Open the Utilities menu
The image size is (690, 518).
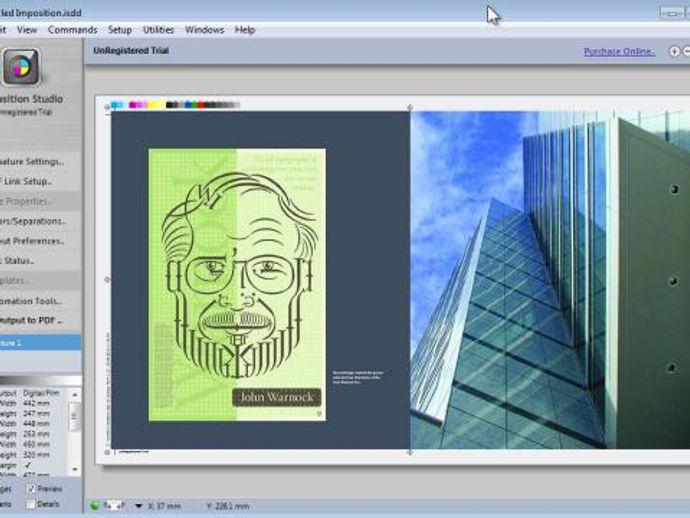click(x=158, y=30)
